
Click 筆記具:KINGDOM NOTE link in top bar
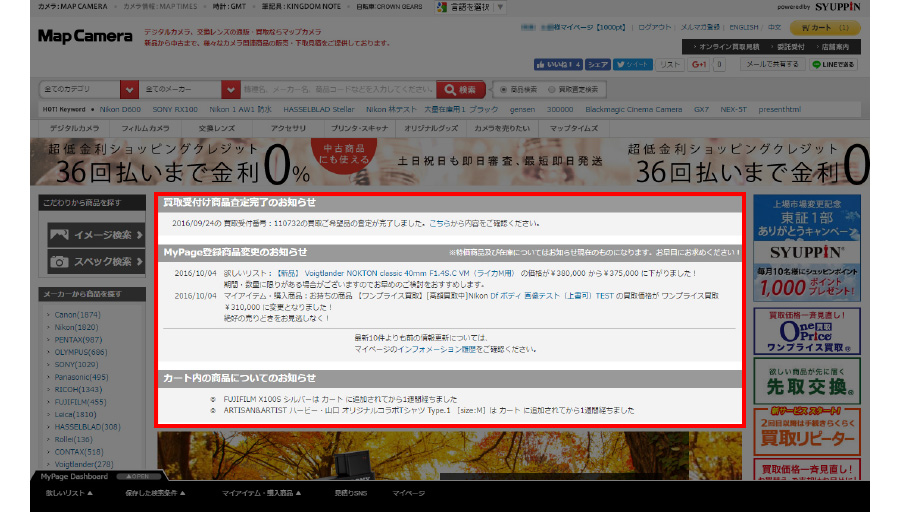(x=301, y=7)
